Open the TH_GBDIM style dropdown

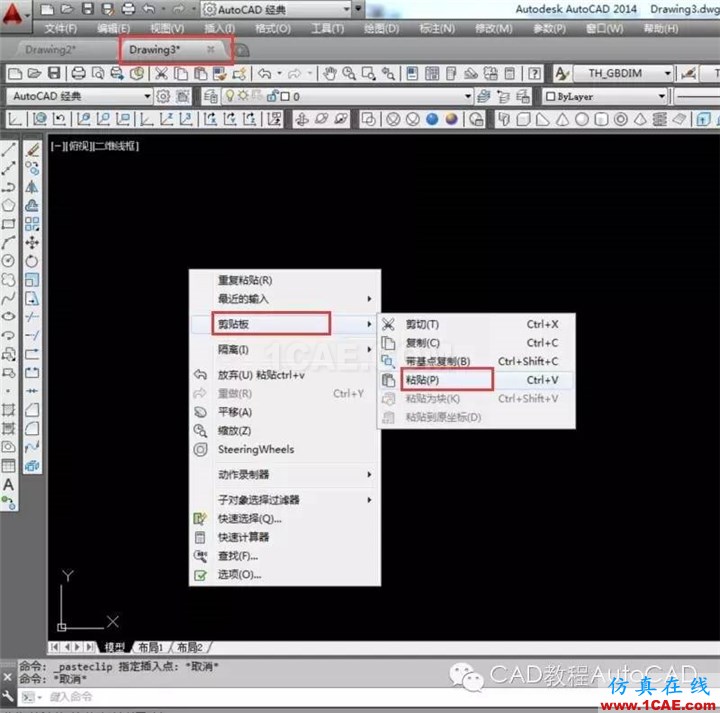pyautogui.click(x=667, y=73)
